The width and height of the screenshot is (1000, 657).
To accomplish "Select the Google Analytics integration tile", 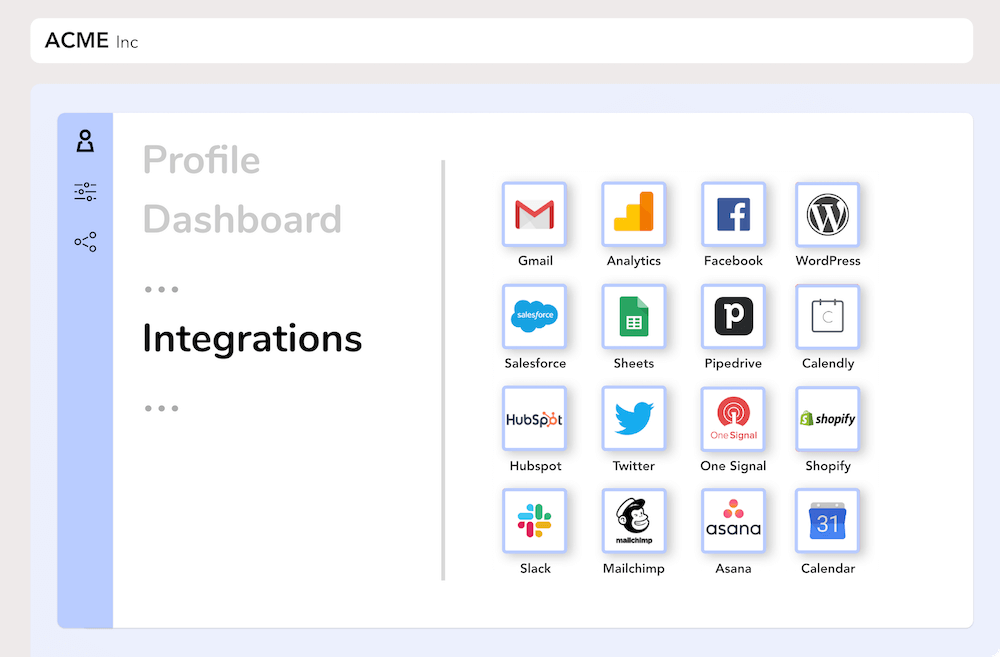I will [633, 214].
